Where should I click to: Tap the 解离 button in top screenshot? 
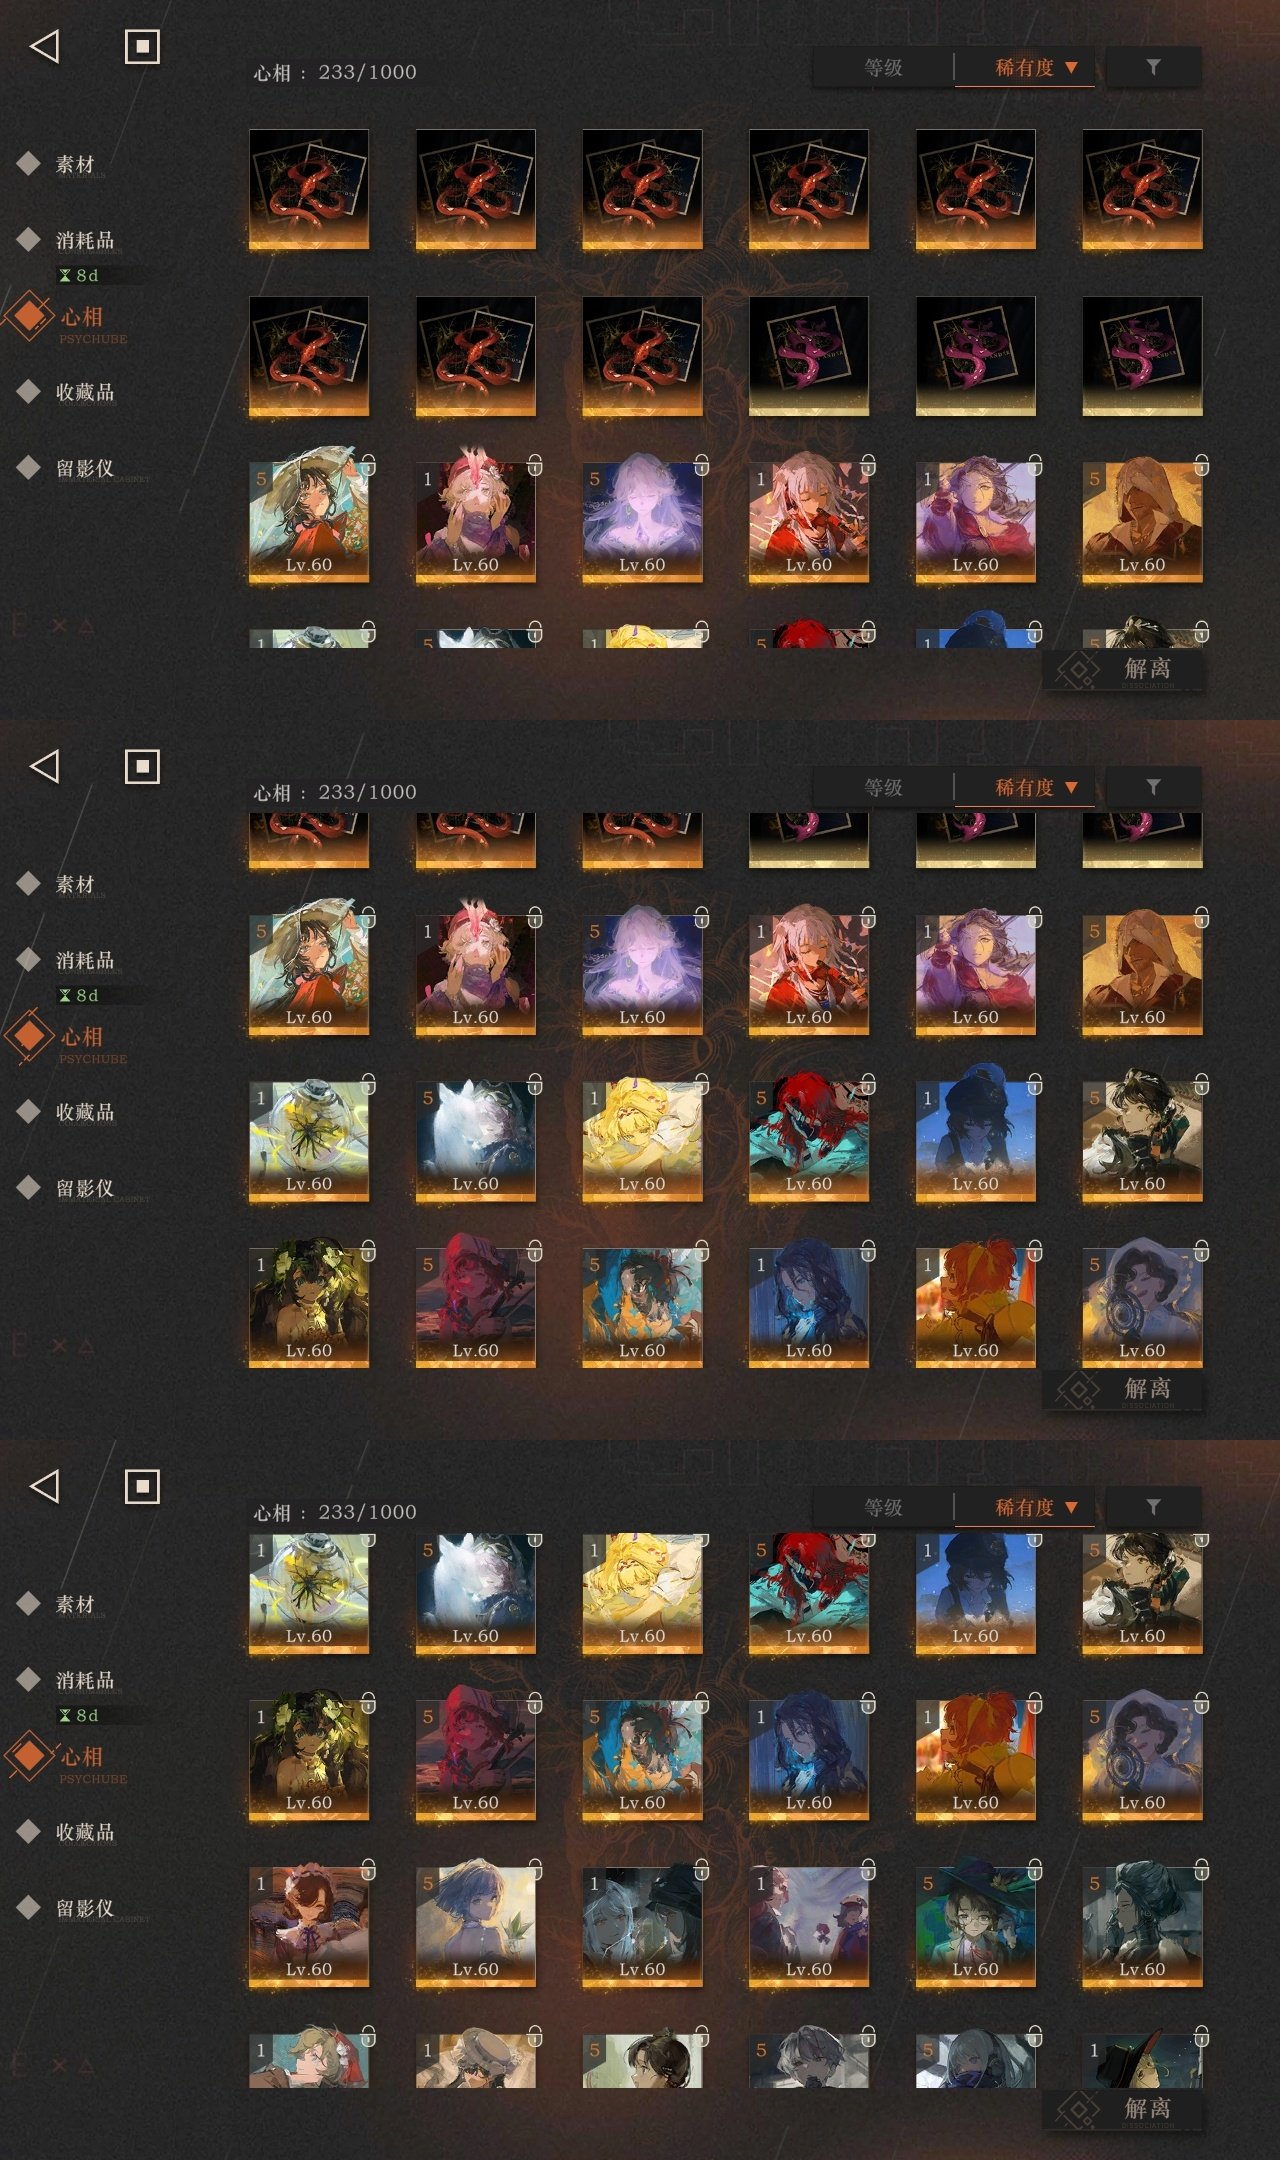click(x=1123, y=668)
